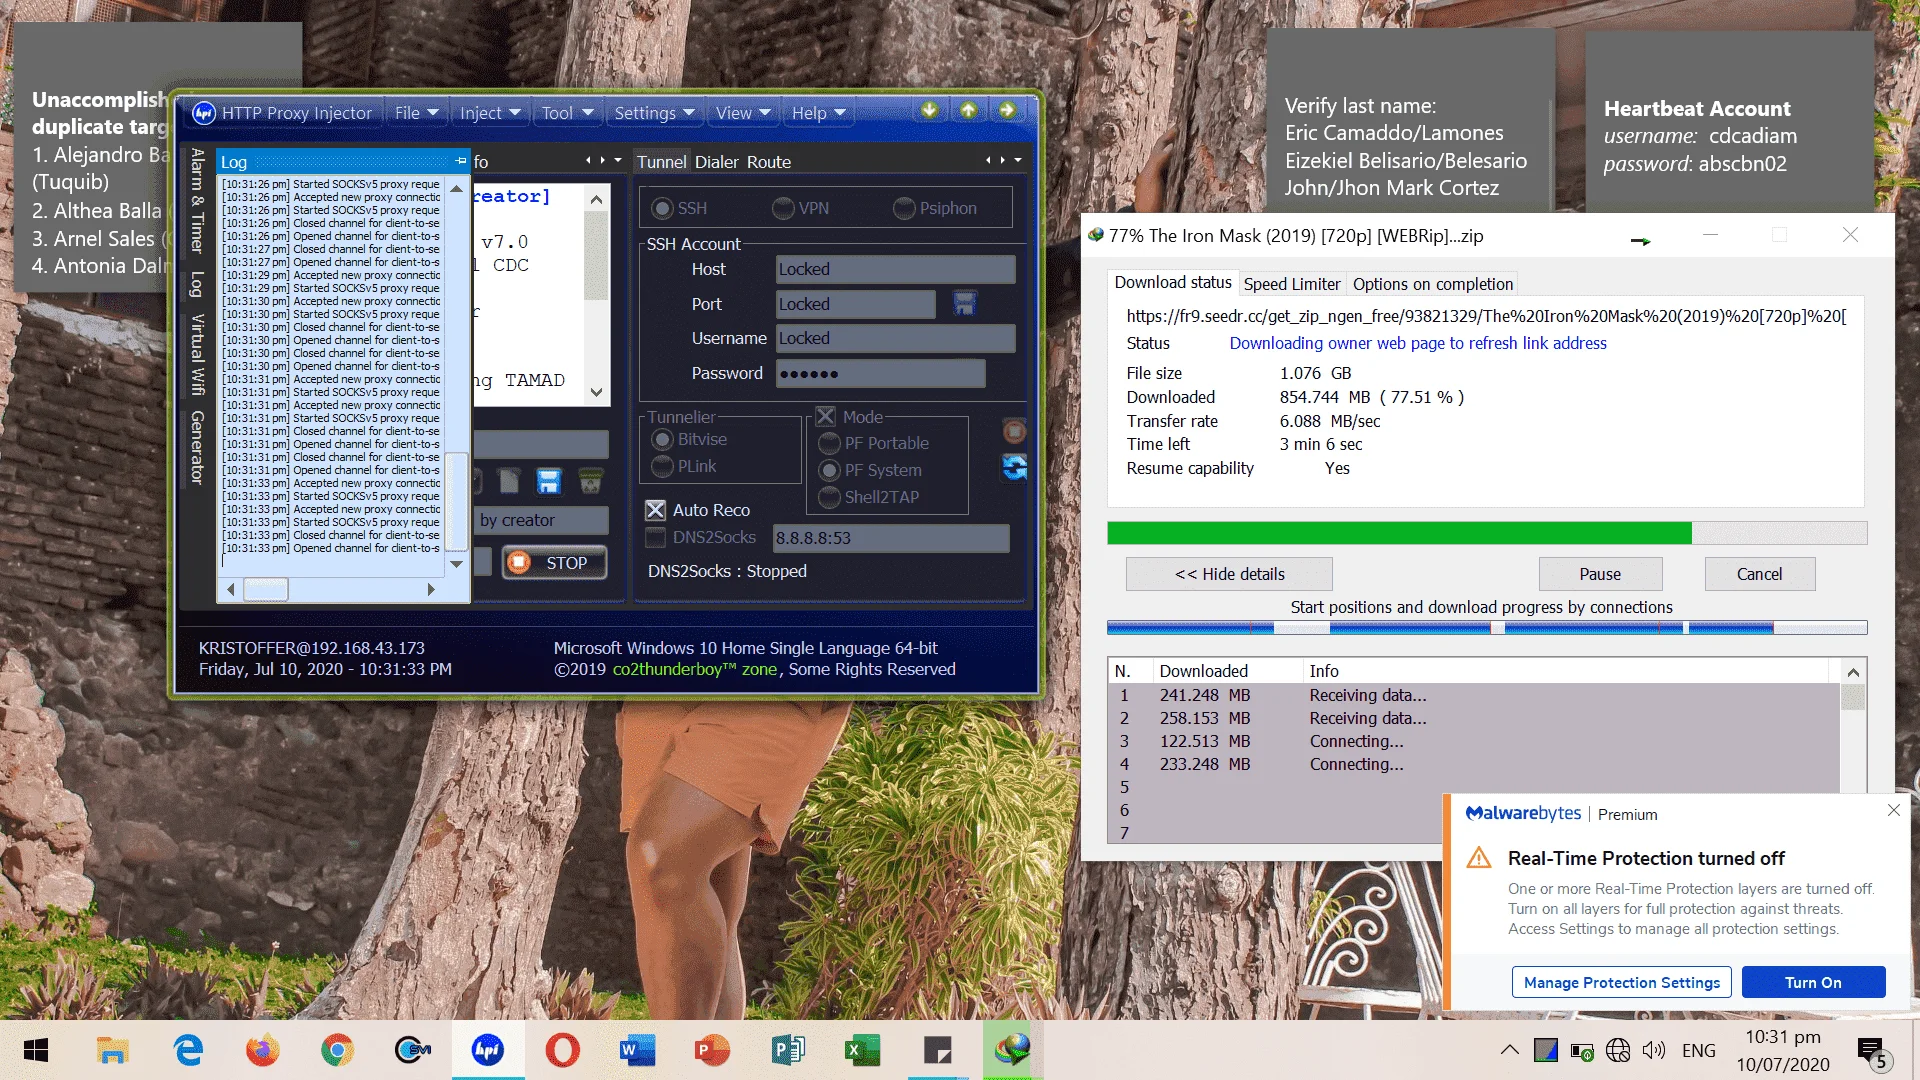Image resolution: width=1920 pixels, height=1080 pixels.
Task: Click the Log horizontal scrollbar thumb
Action: (x=266, y=590)
